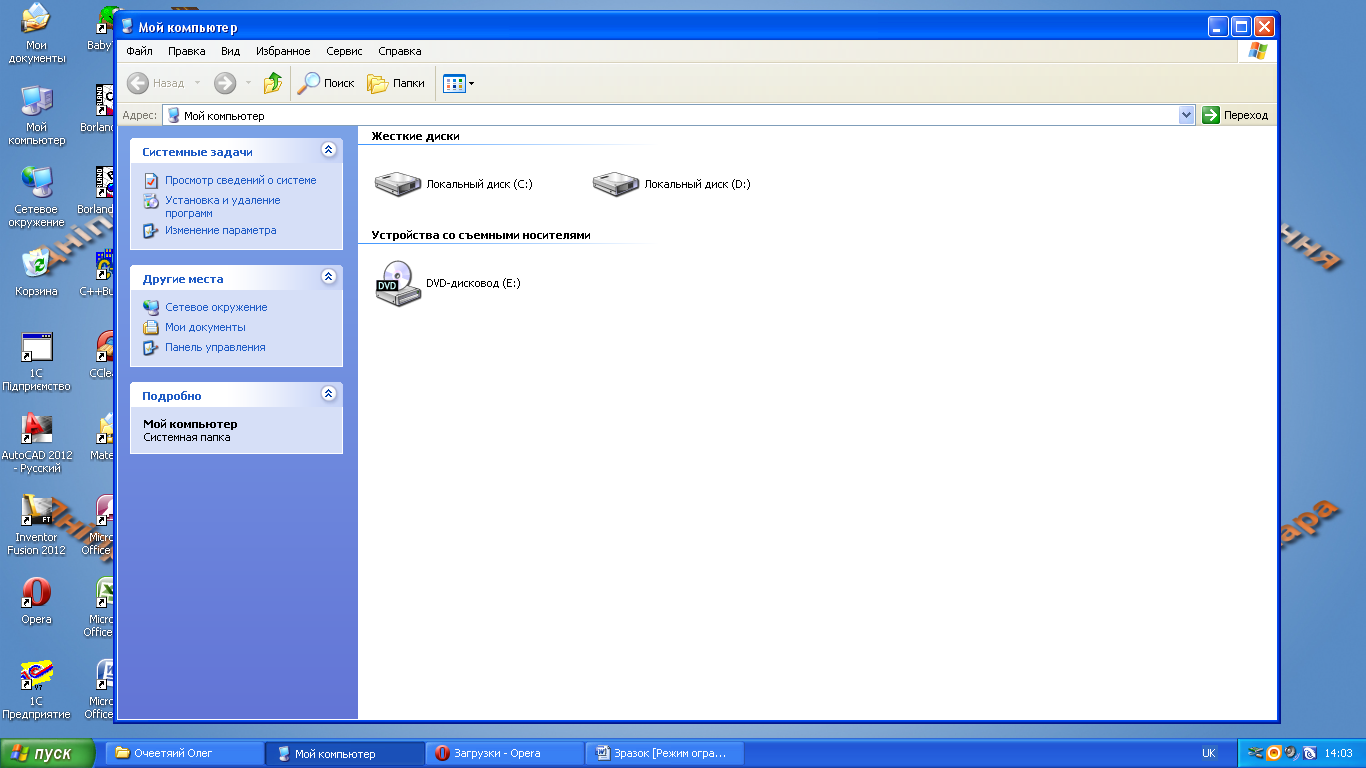Open Back history dropdown arrow

pyautogui.click(x=197, y=83)
